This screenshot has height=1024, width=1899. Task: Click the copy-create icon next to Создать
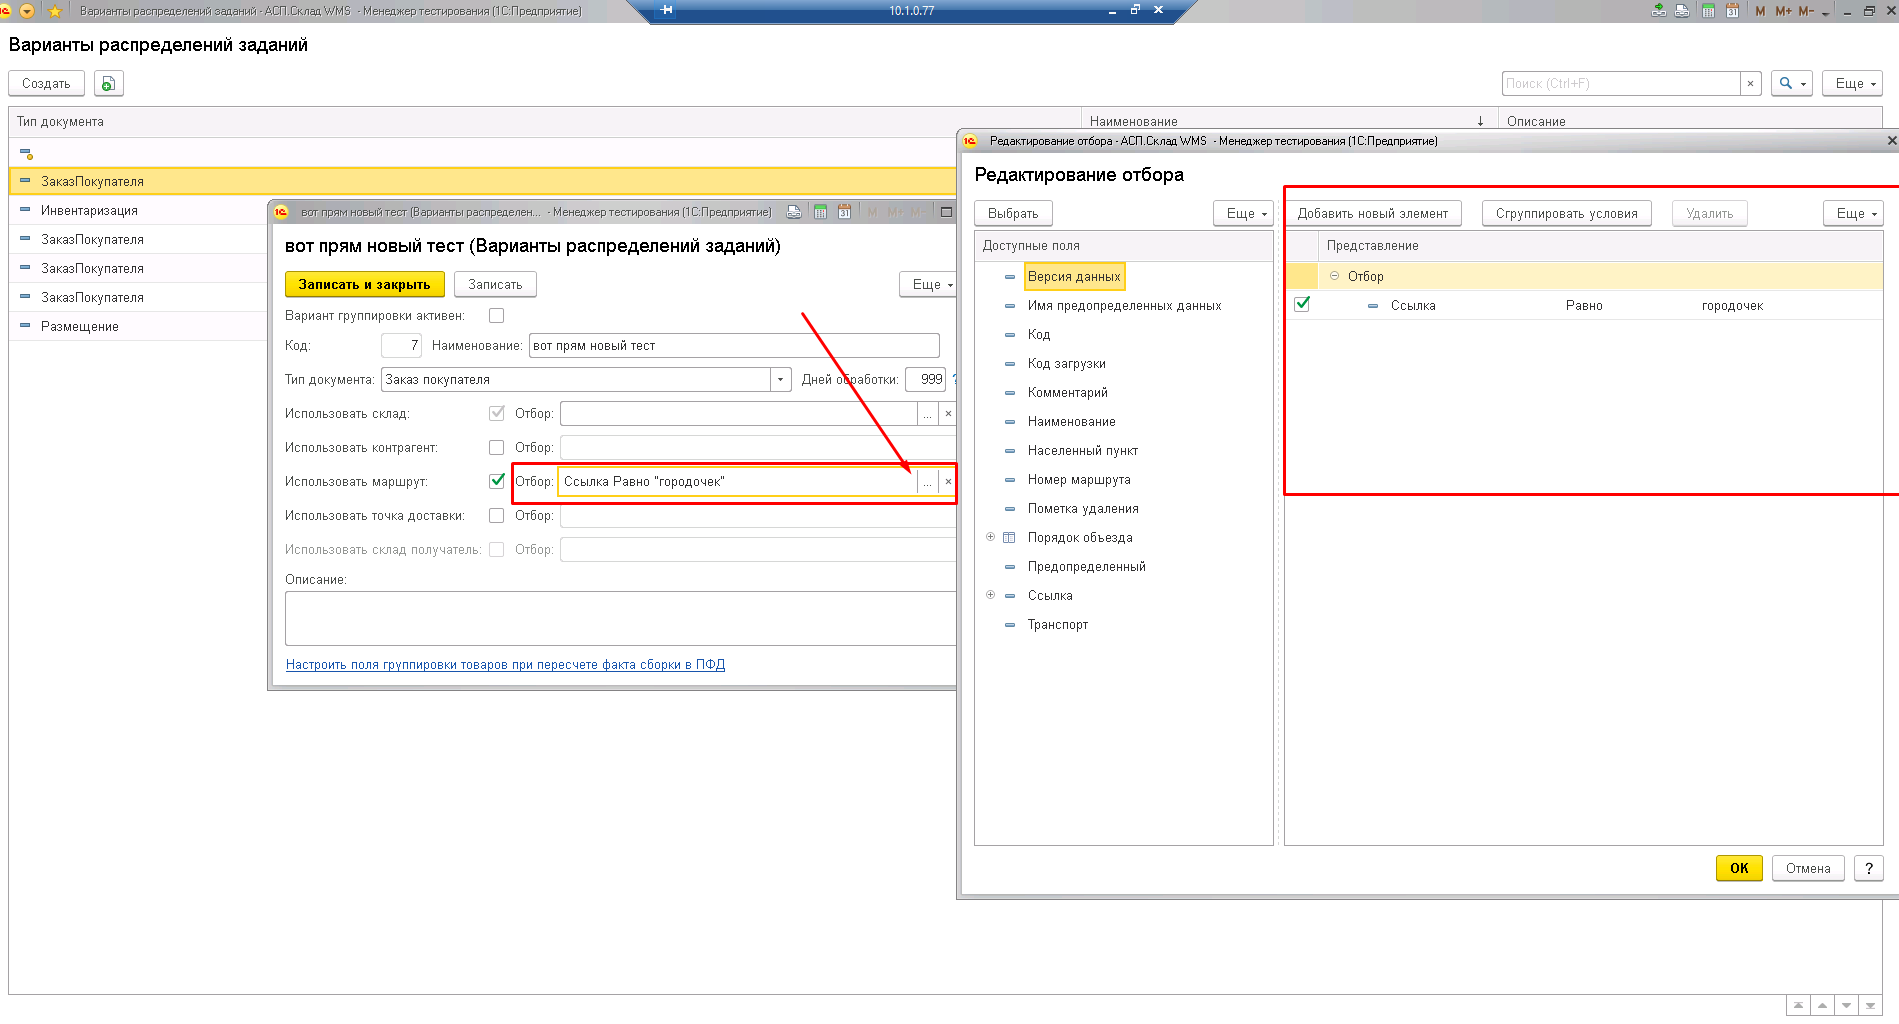click(108, 83)
